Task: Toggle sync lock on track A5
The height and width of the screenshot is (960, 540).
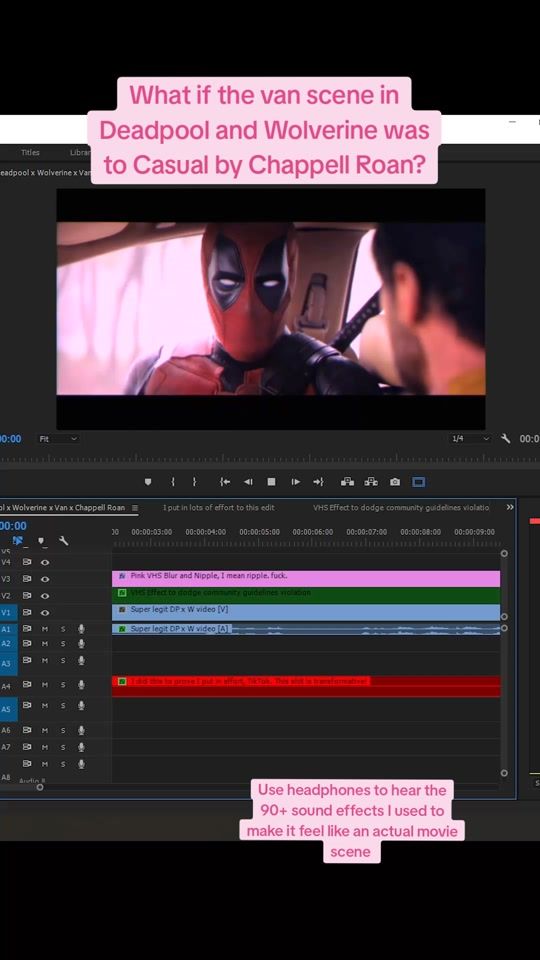Action: point(27,705)
